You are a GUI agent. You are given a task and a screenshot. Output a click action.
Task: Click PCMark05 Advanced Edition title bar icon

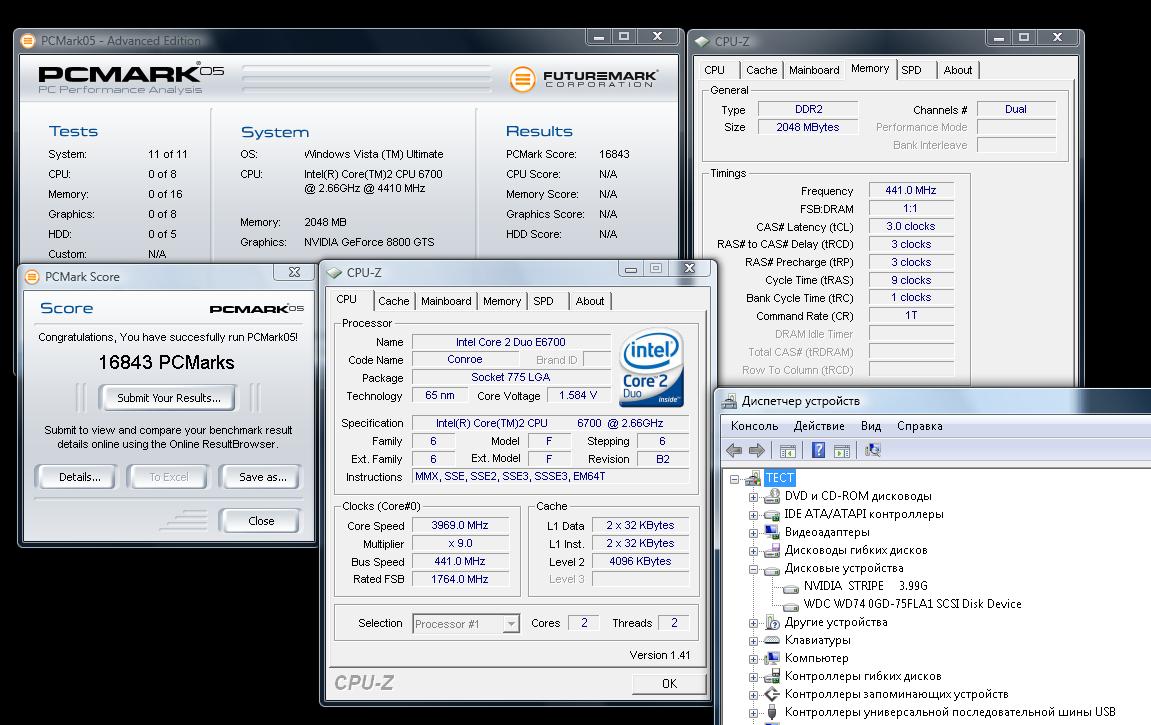pos(28,40)
